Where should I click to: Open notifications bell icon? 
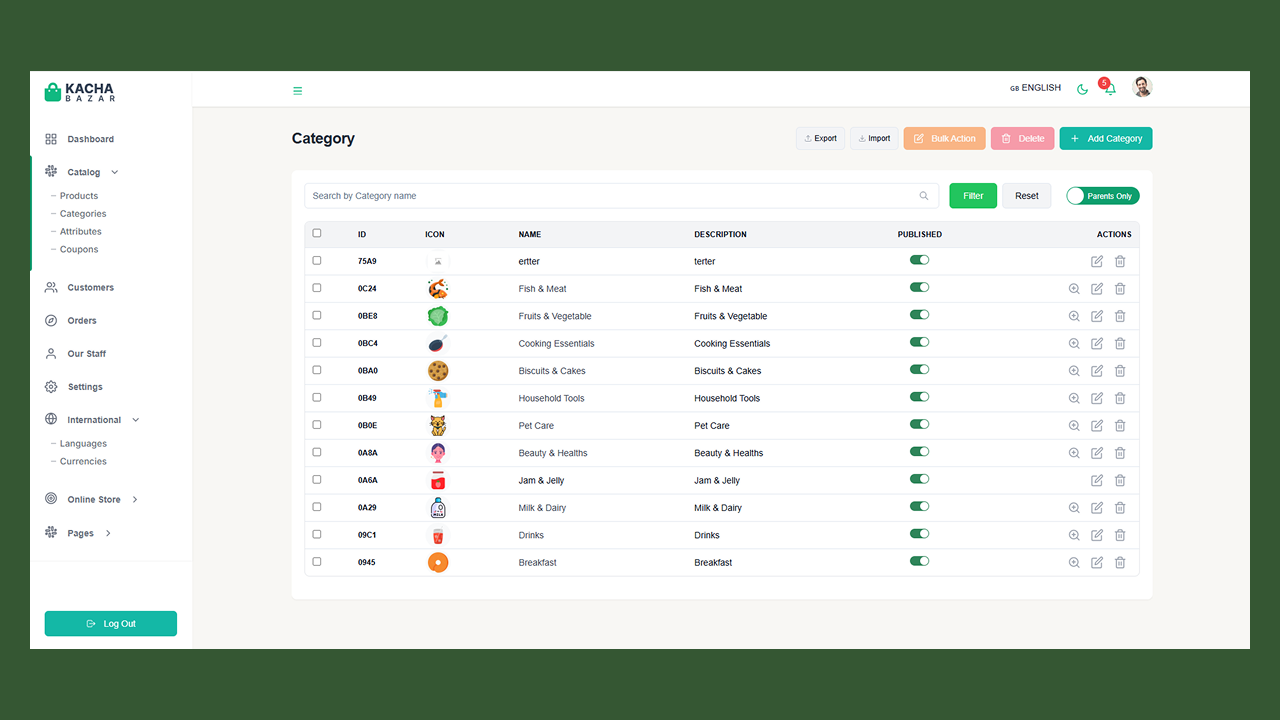1110,89
